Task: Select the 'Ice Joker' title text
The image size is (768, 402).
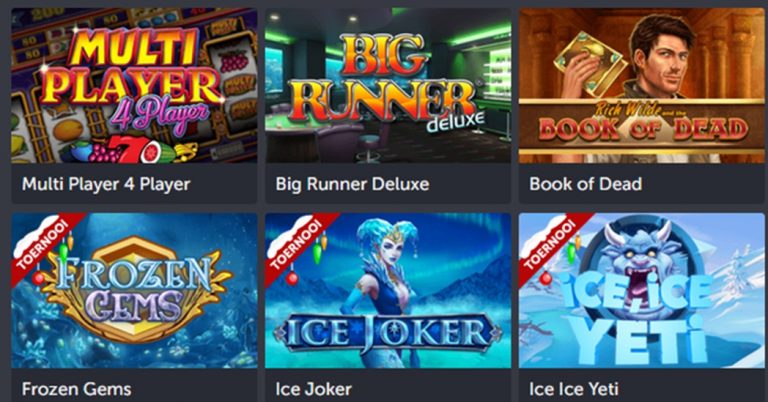Action: pyautogui.click(x=313, y=389)
